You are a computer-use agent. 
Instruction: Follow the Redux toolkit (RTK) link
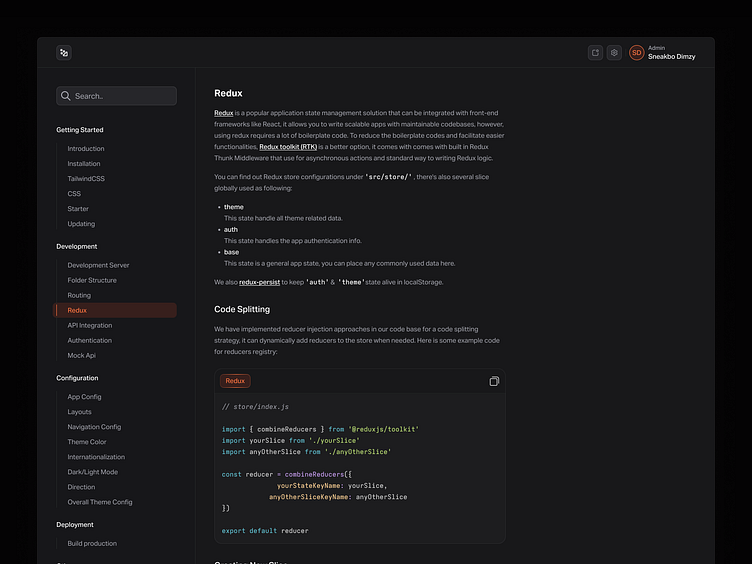point(288,147)
